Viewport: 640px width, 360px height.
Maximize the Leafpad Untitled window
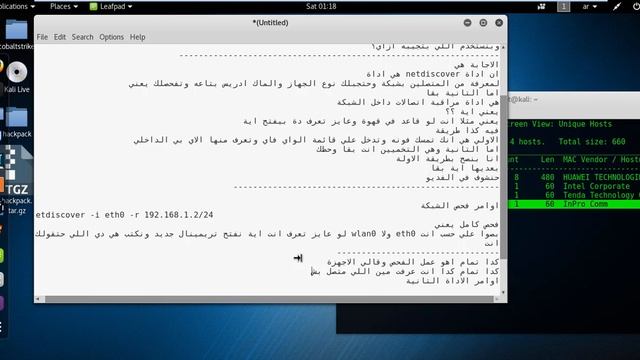(483, 23)
